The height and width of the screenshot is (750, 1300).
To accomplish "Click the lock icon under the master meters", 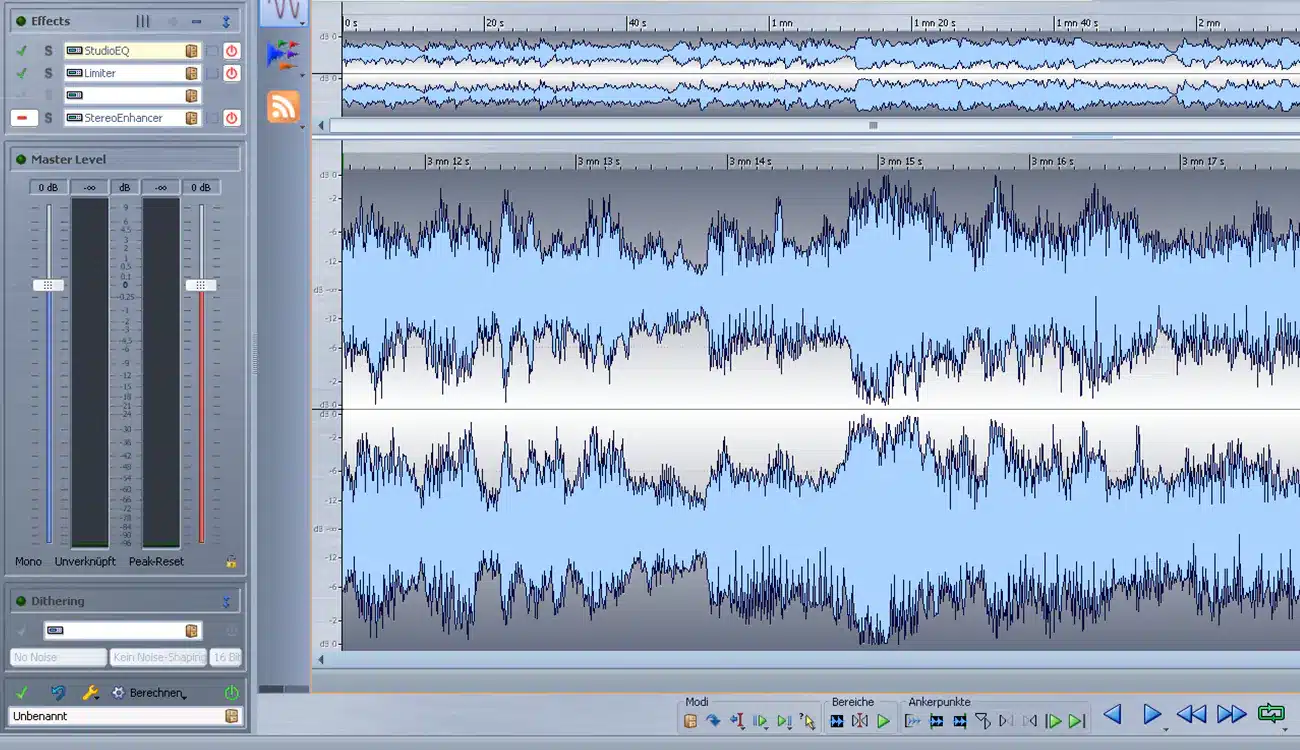I will 231,562.
